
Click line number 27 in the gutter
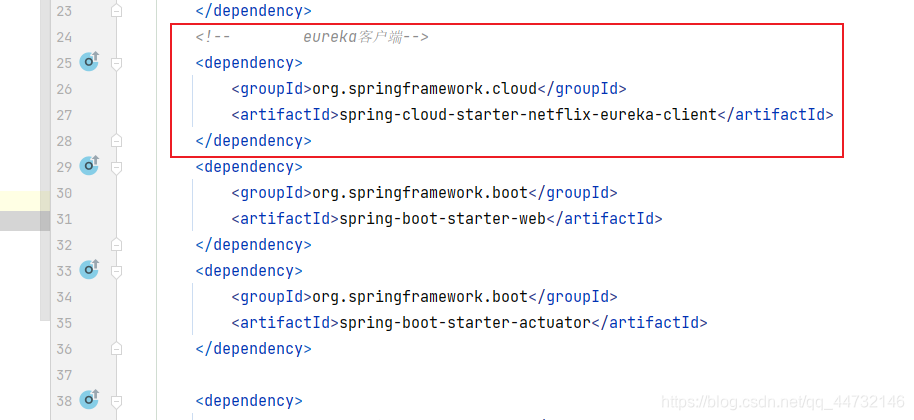[64, 115]
